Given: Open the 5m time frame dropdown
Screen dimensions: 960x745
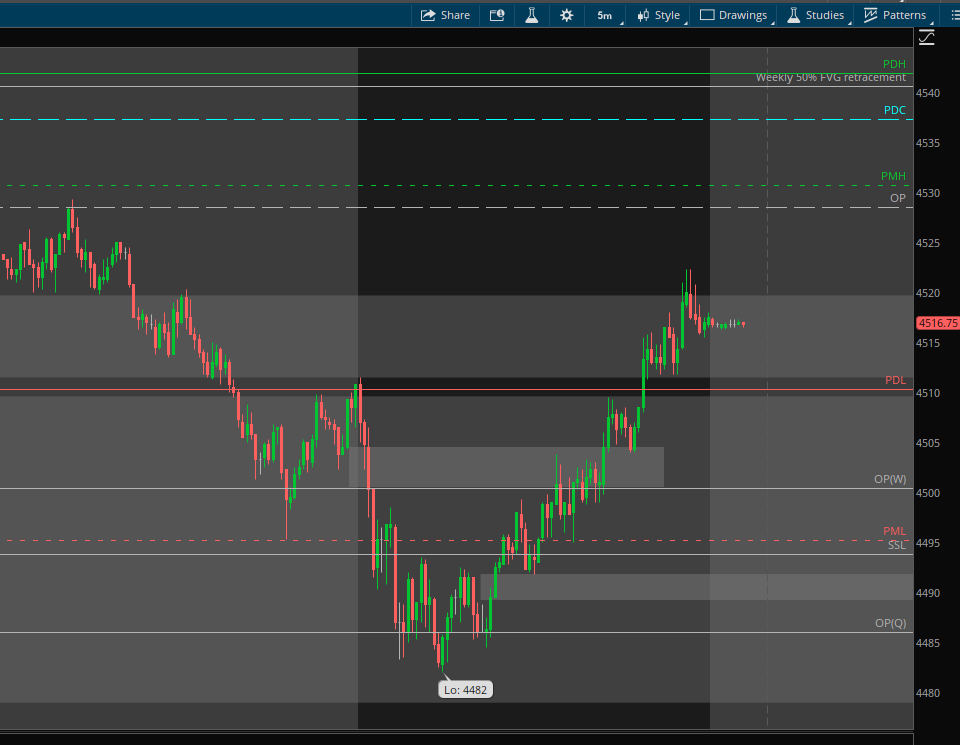Looking at the screenshot, I should tap(605, 15).
